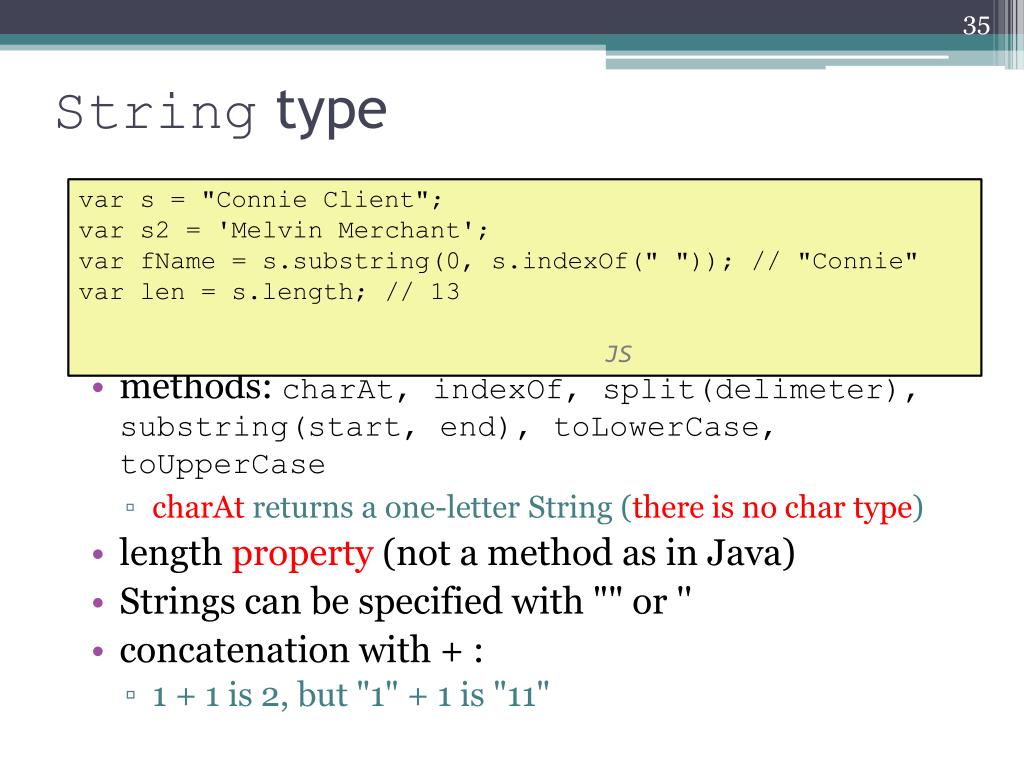Viewport: 1024px width, 768px height.
Task: Click the 'charAt returns a one-letter String' sub-bullet
Action: 537,508
